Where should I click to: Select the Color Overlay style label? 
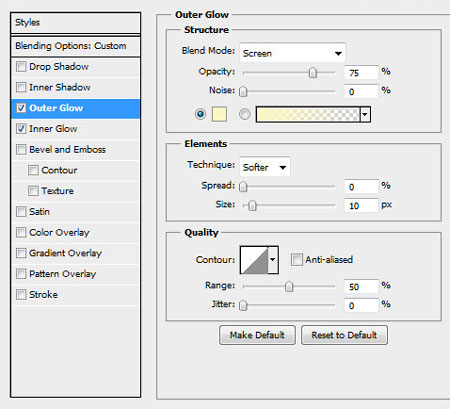click(x=59, y=233)
